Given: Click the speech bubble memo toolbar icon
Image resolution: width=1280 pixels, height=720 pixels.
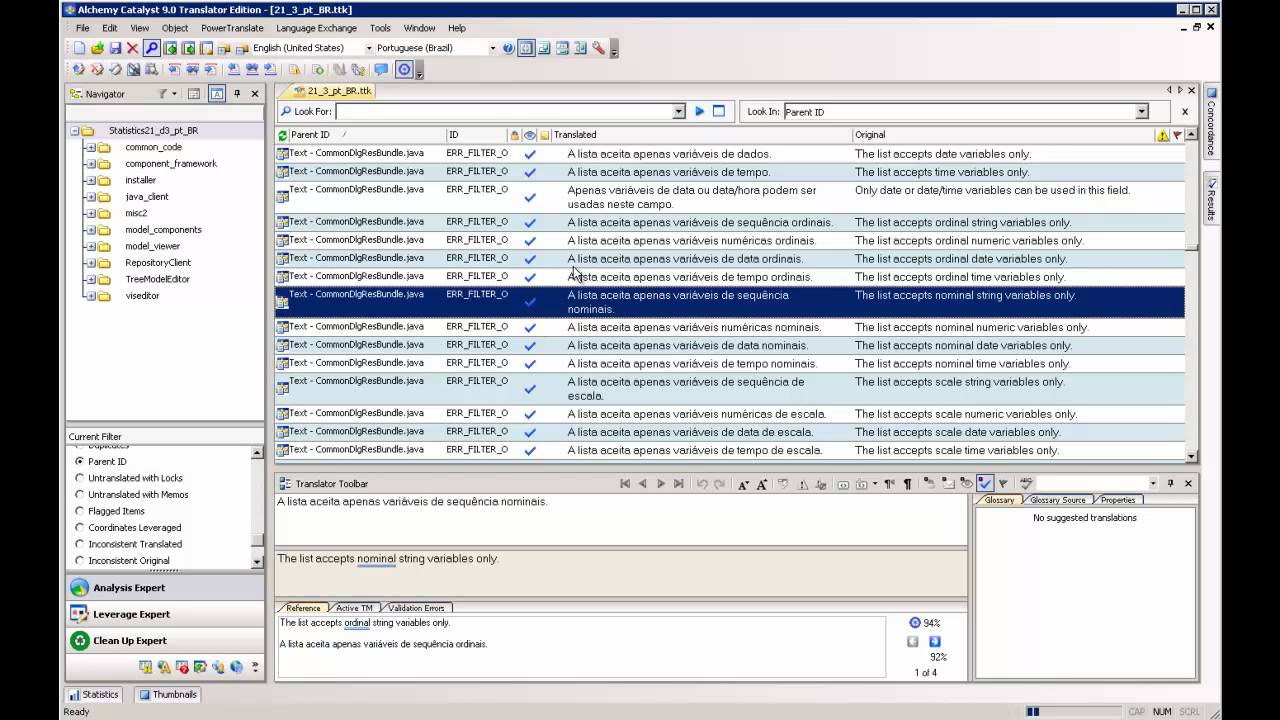Looking at the screenshot, I should [x=381, y=70].
